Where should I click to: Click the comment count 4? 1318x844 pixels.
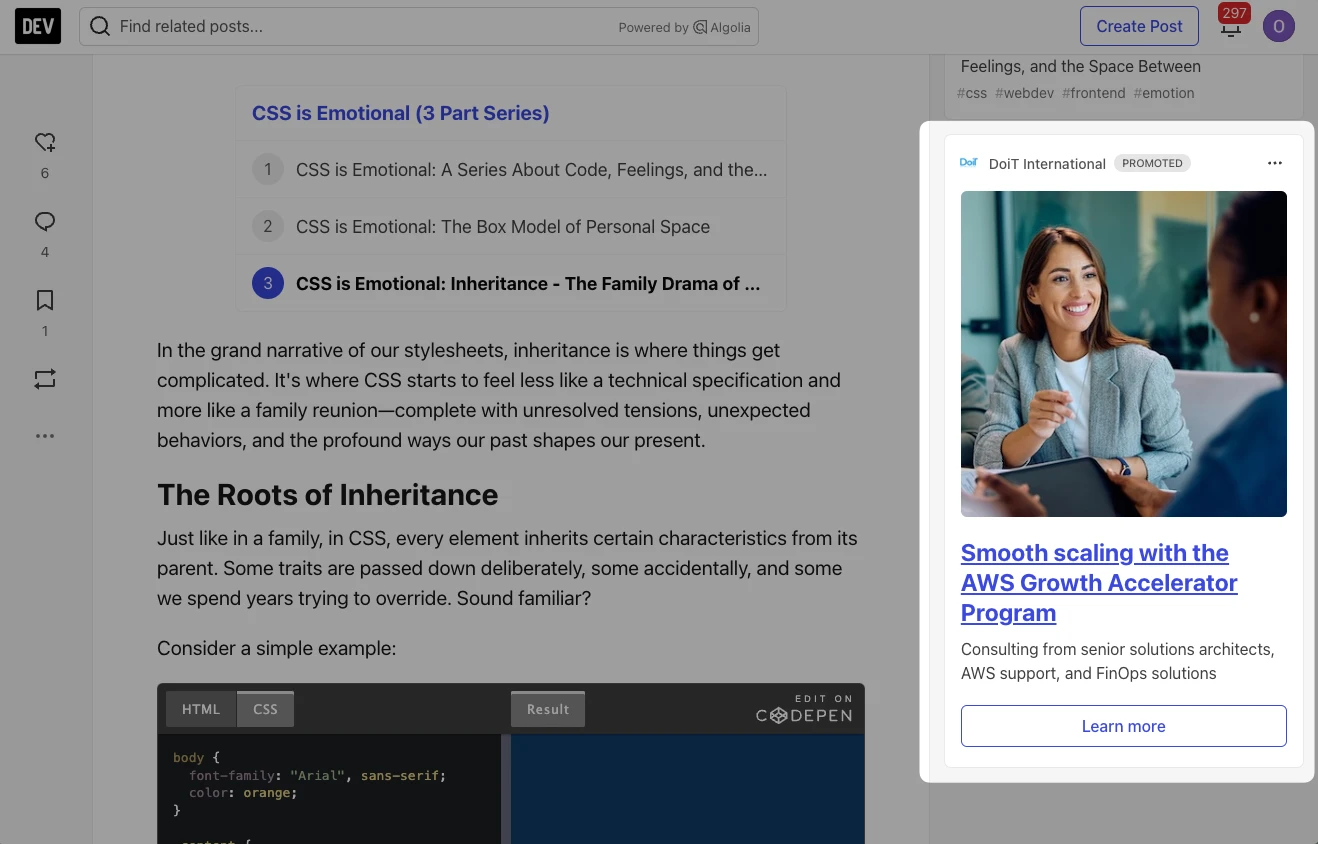coord(45,252)
